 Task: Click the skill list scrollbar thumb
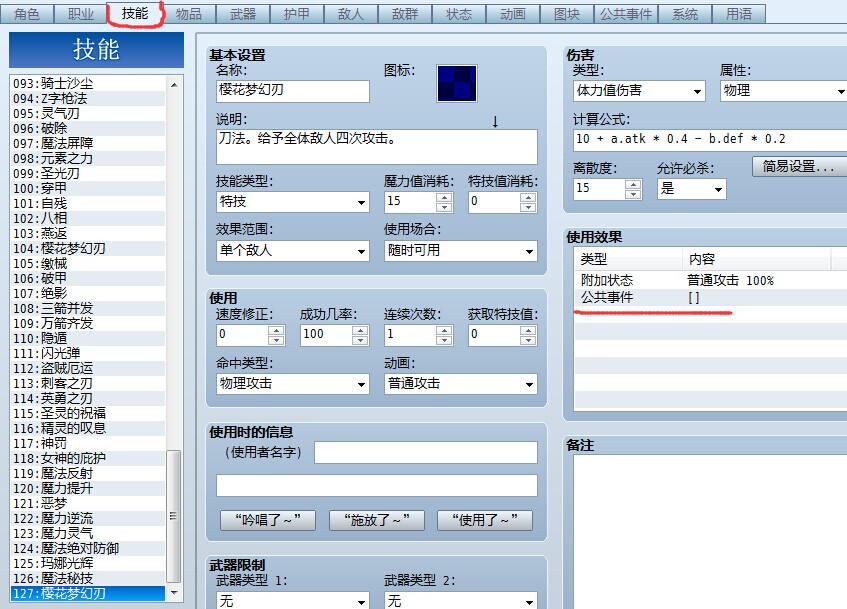point(174,517)
